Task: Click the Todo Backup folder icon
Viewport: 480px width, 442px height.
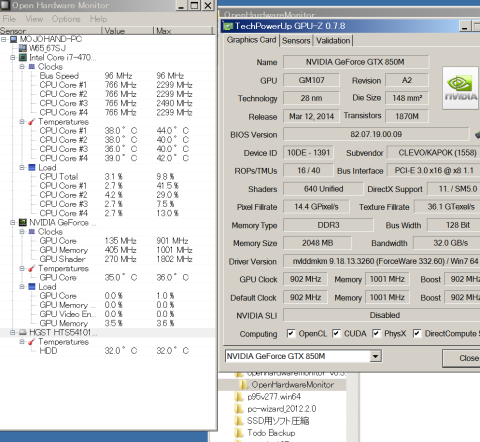Action: [x=239, y=433]
